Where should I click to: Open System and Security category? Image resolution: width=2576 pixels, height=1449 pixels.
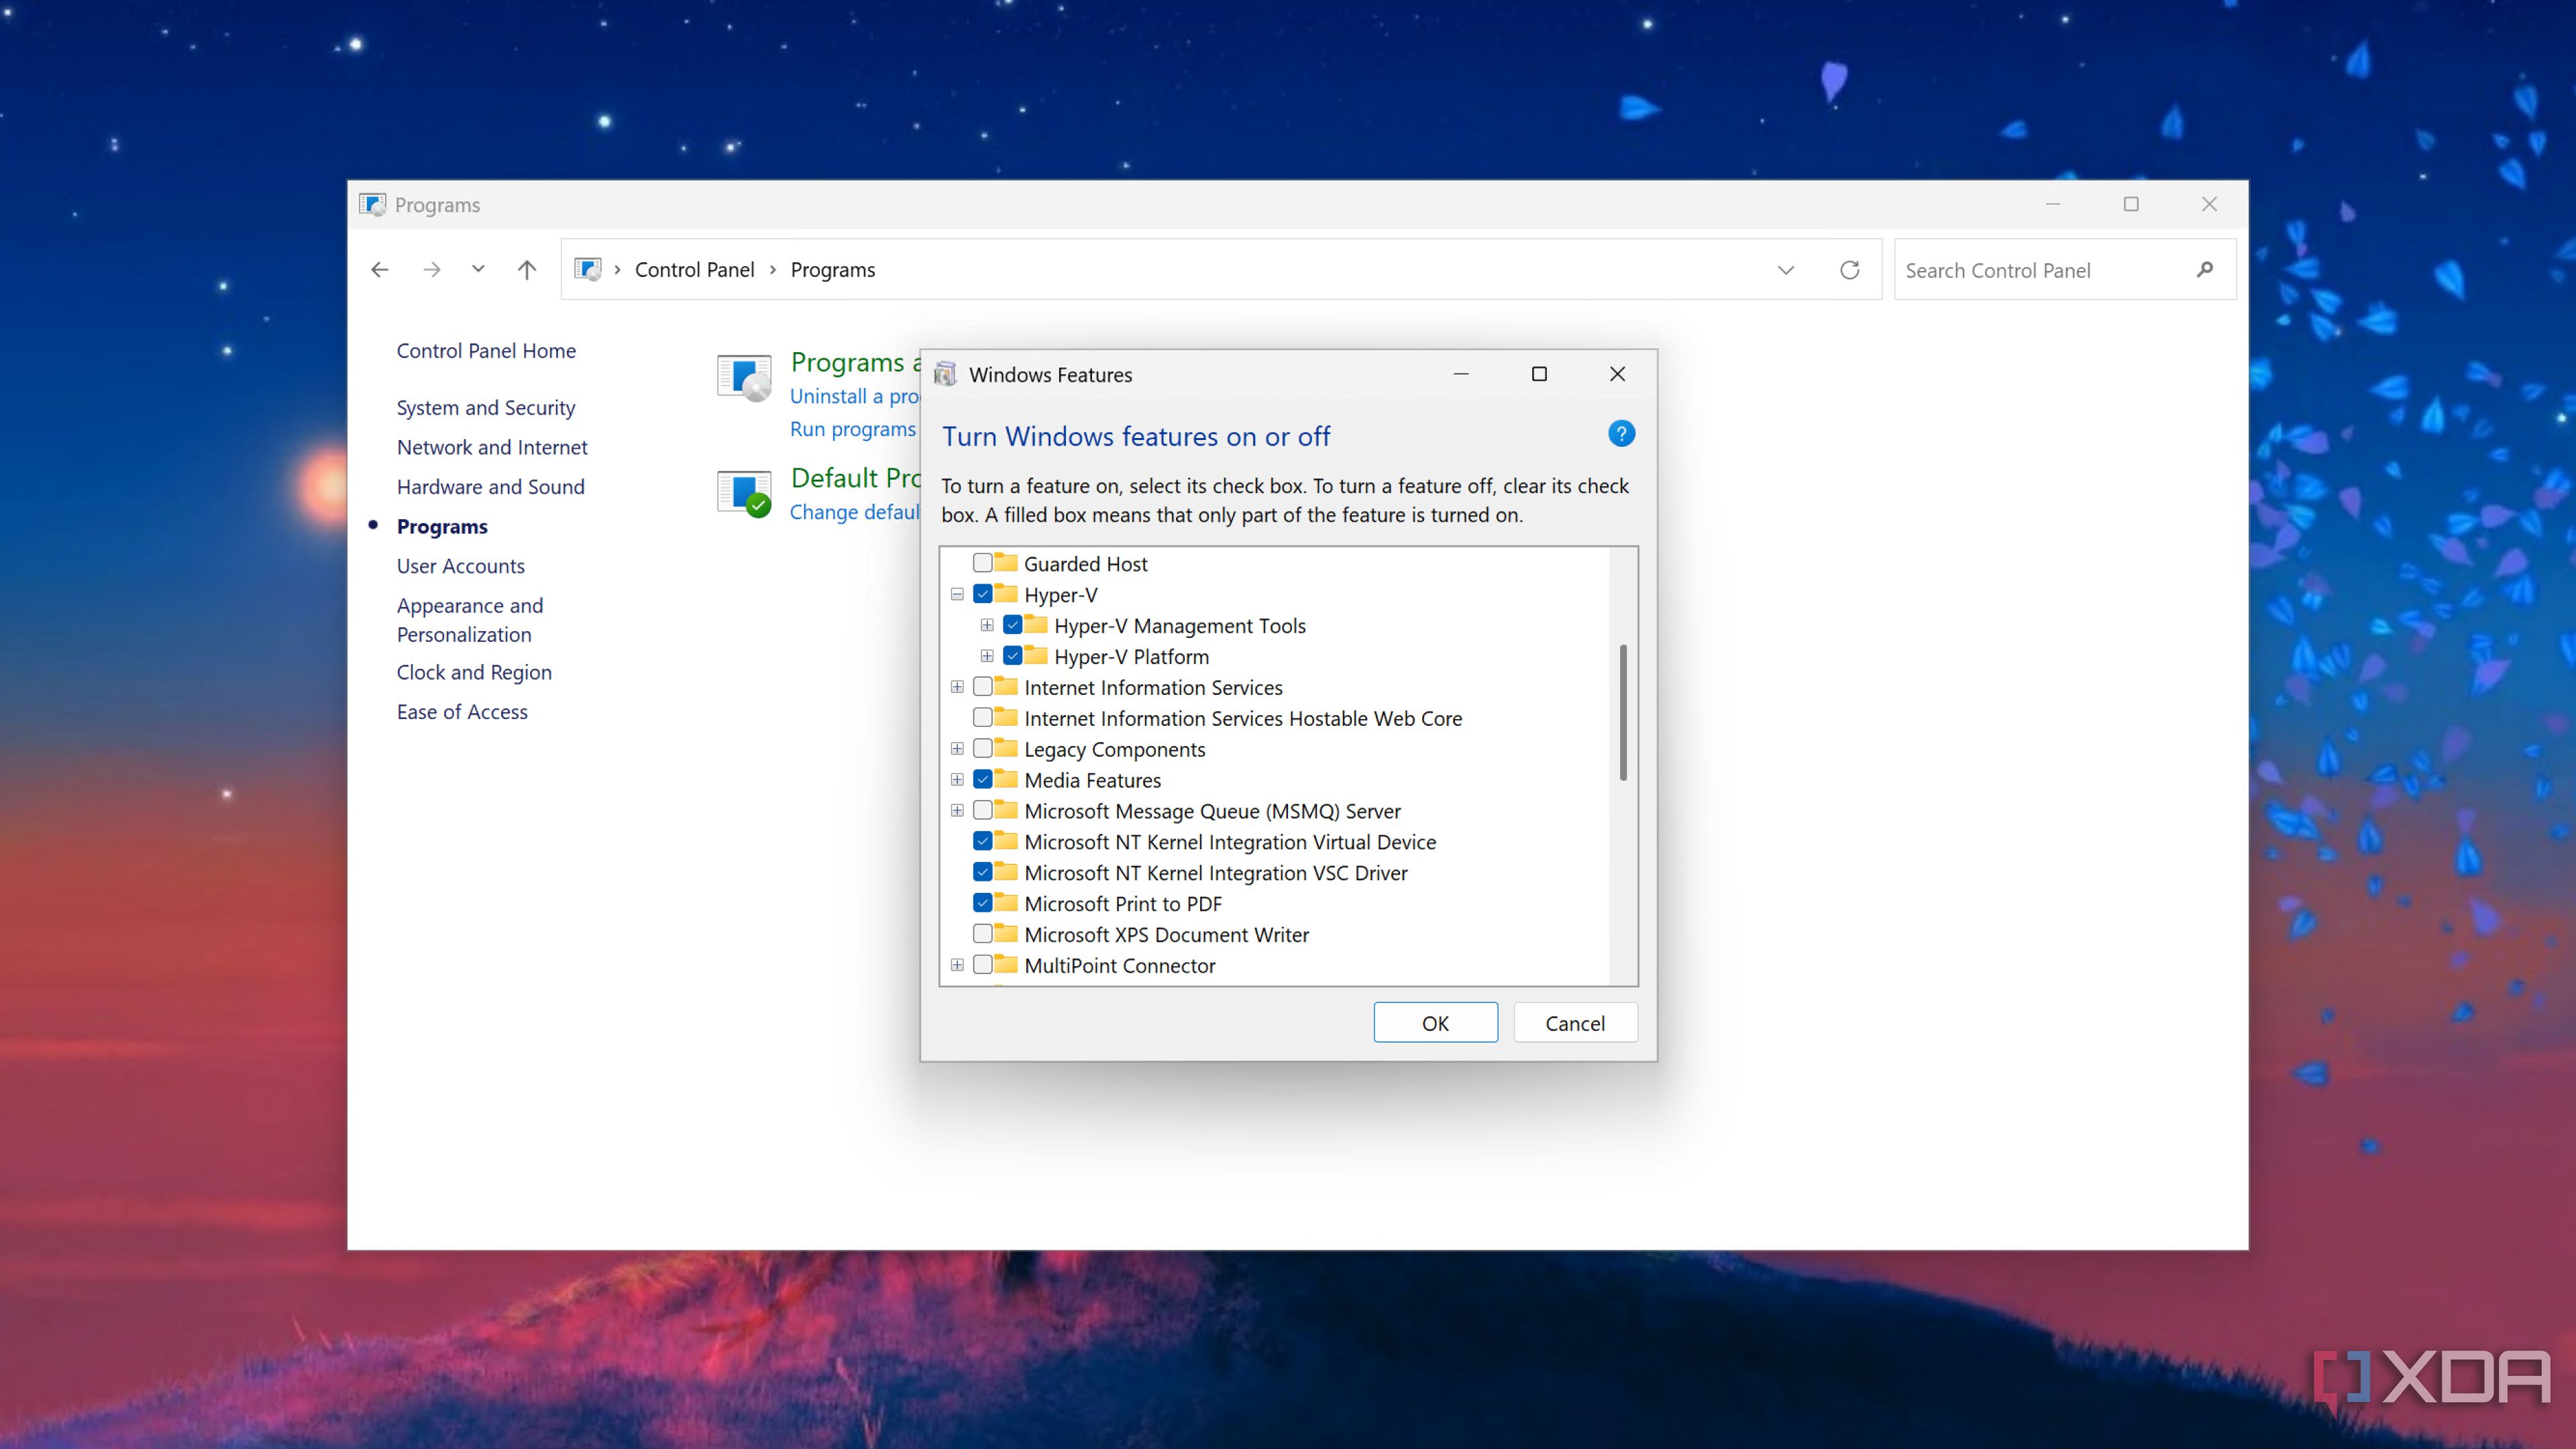click(x=485, y=408)
